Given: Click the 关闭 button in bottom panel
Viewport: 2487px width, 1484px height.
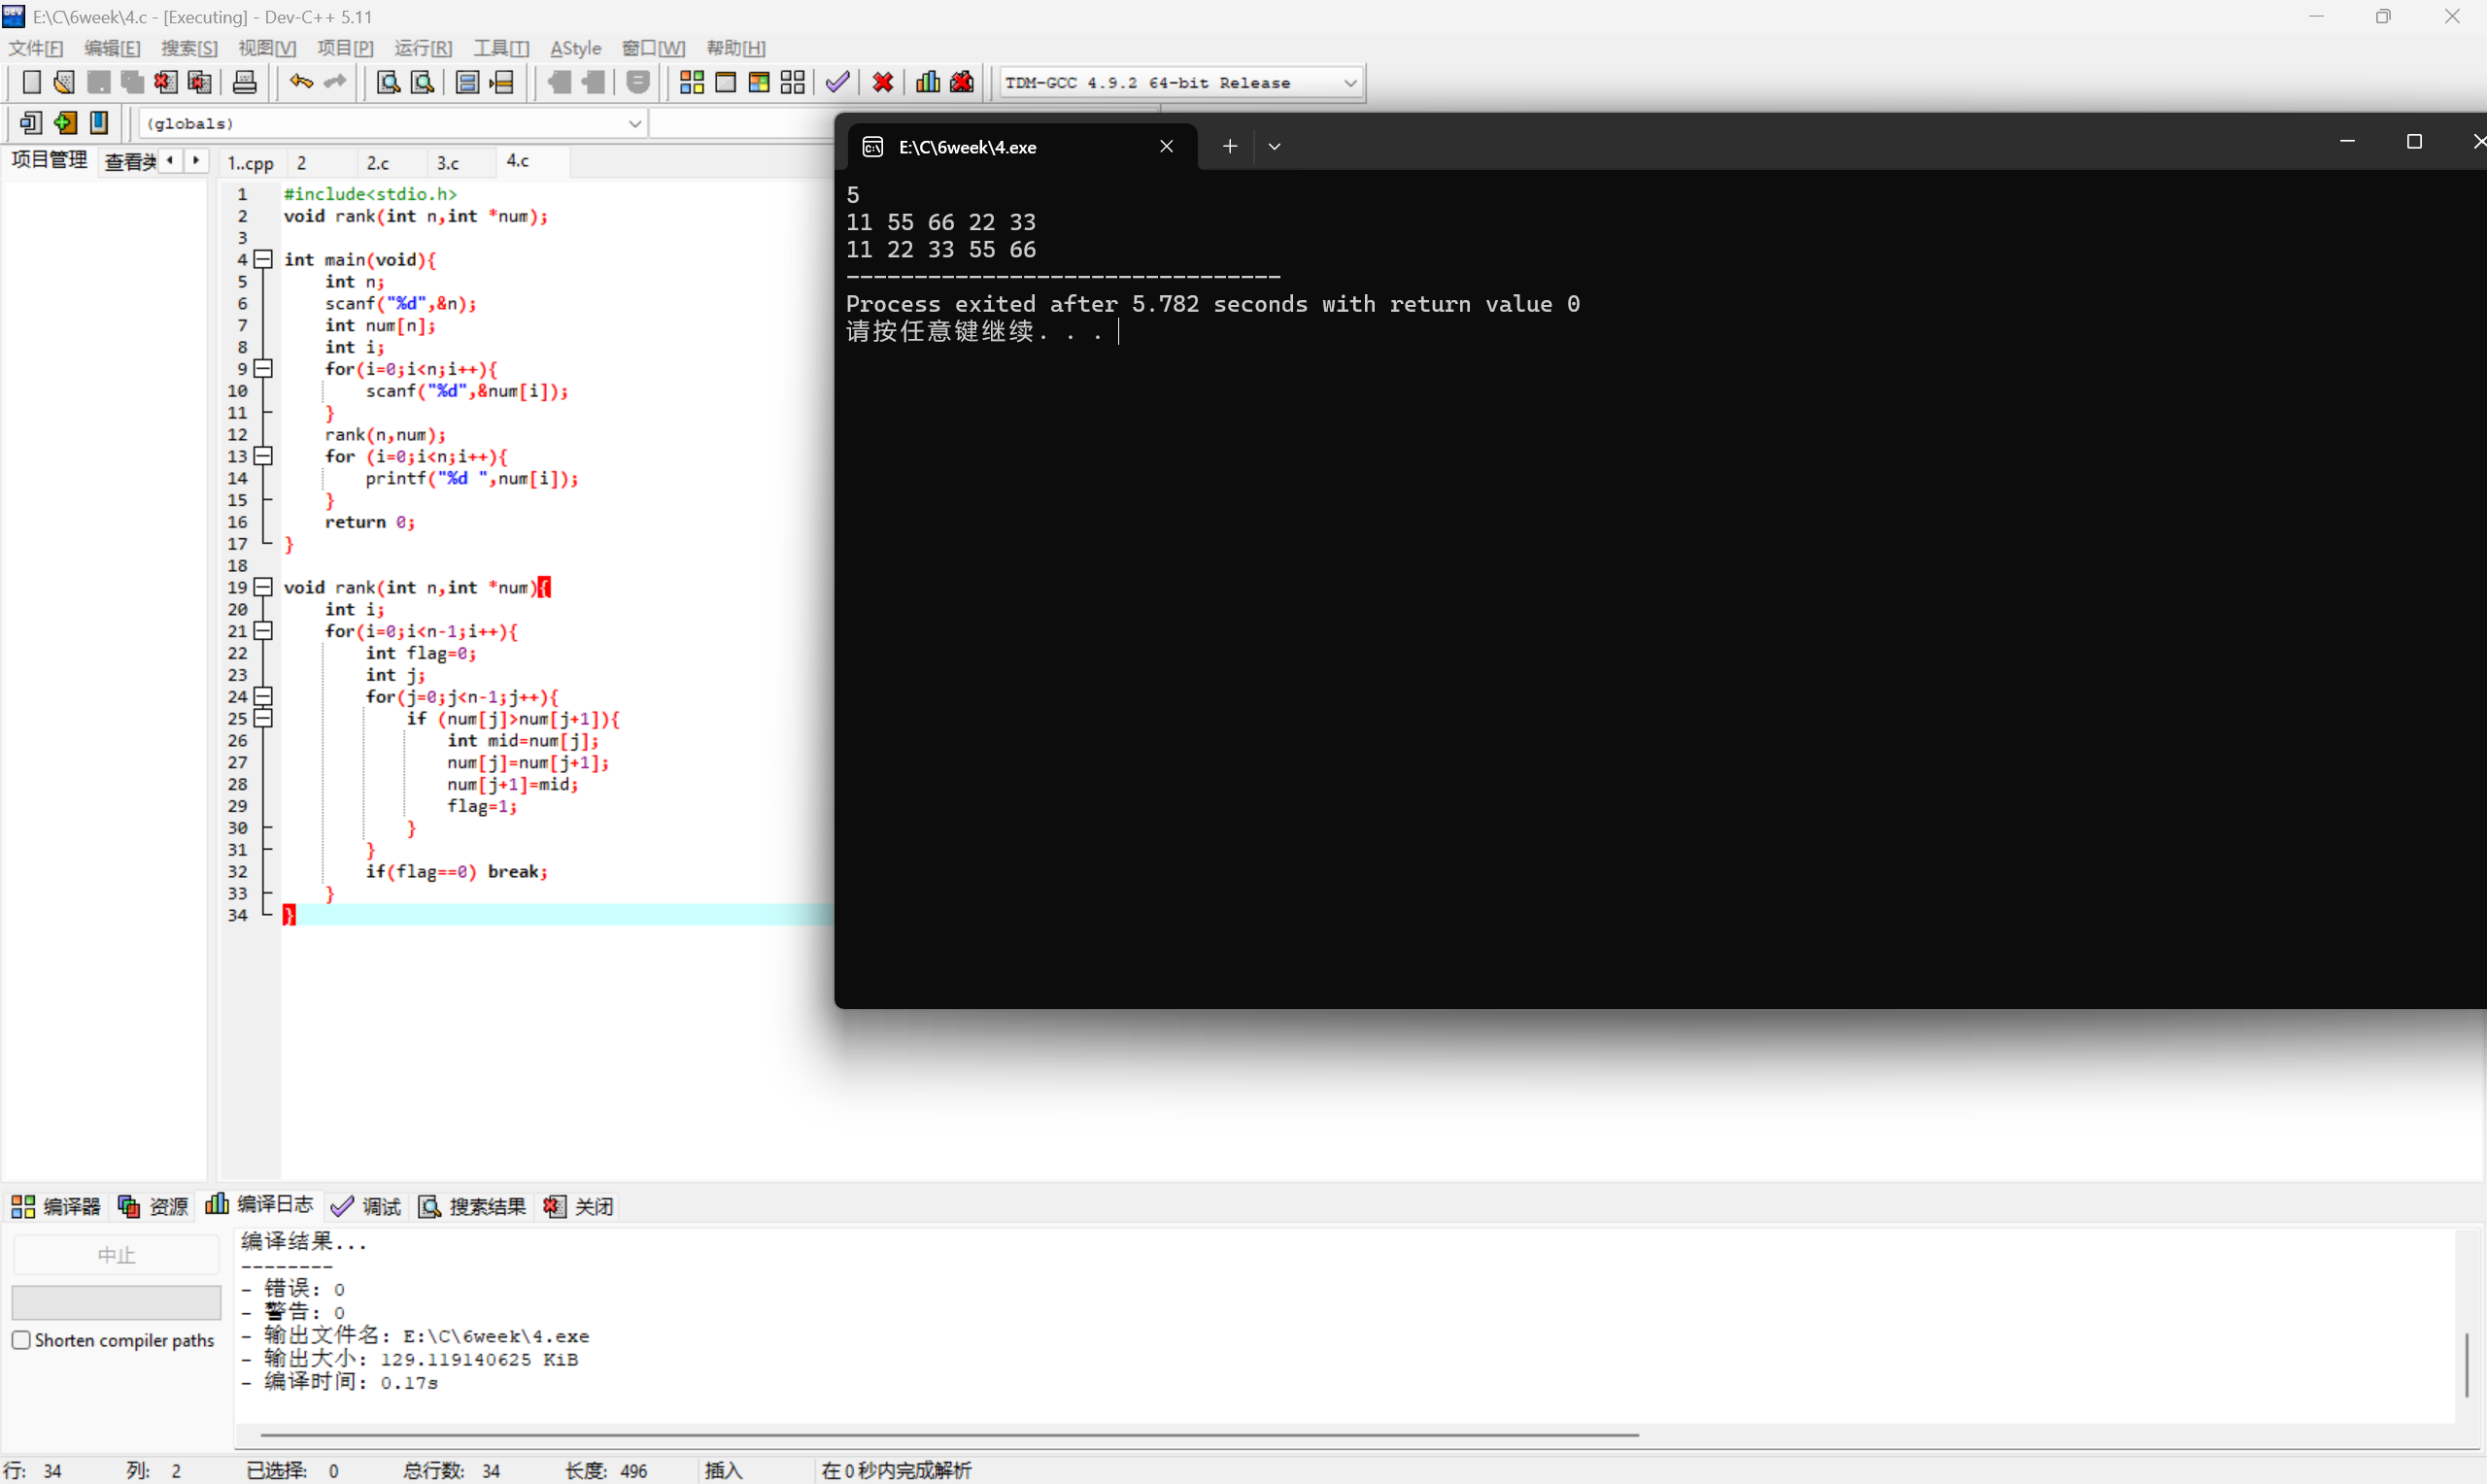Looking at the screenshot, I should [x=580, y=1206].
